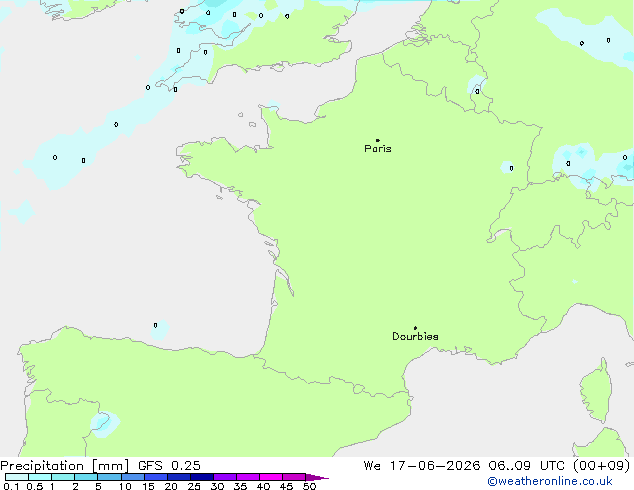The image size is (634, 490).
Task: Click the '0.5' legend scale value
Action: (35, 486)
